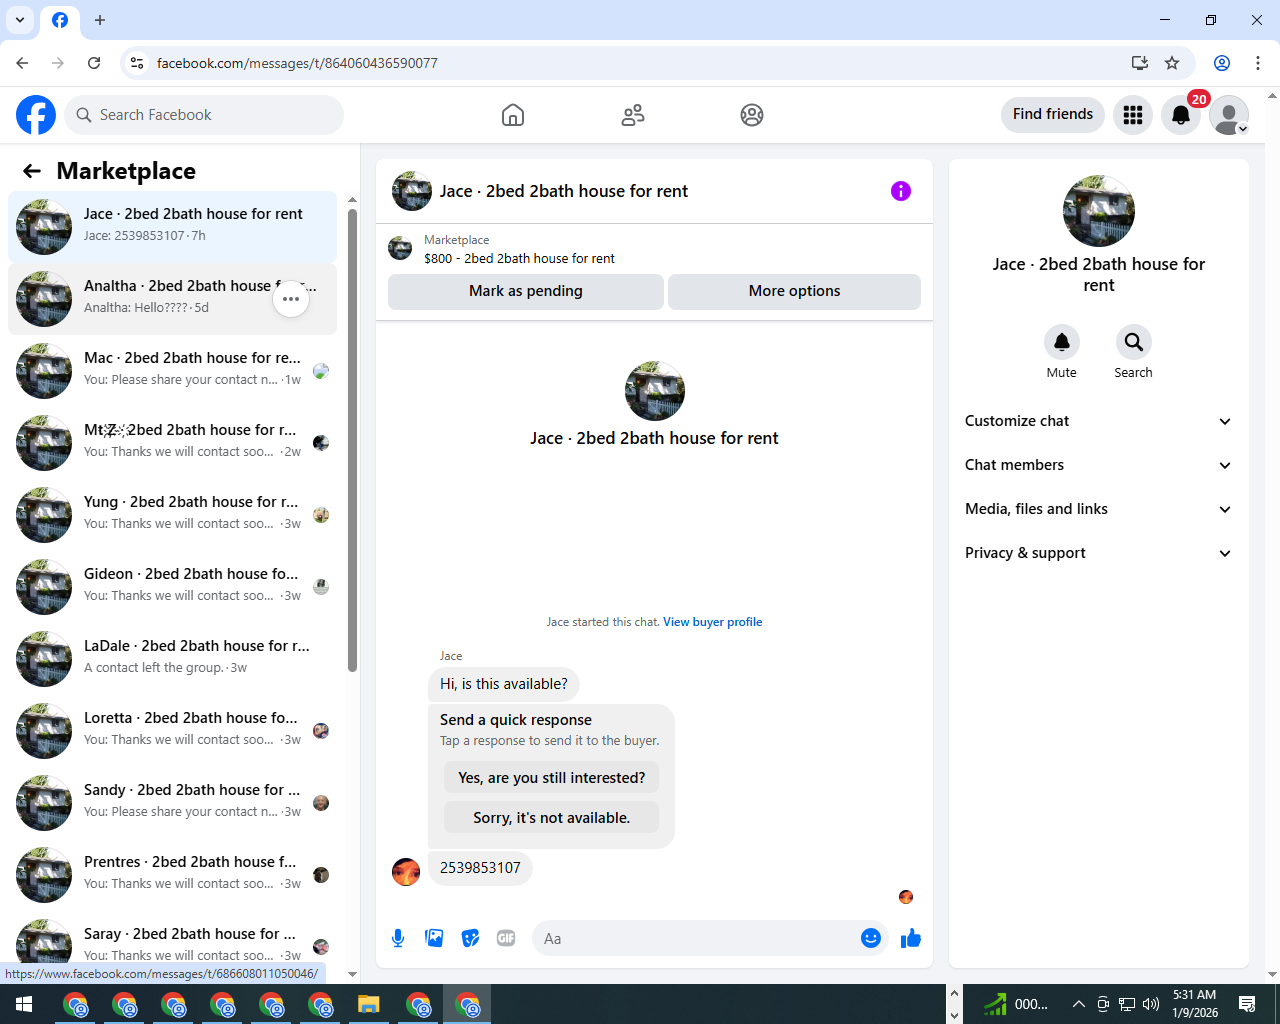Open a new browser tab
1280x1024 pixels.
tap(100, 20)
